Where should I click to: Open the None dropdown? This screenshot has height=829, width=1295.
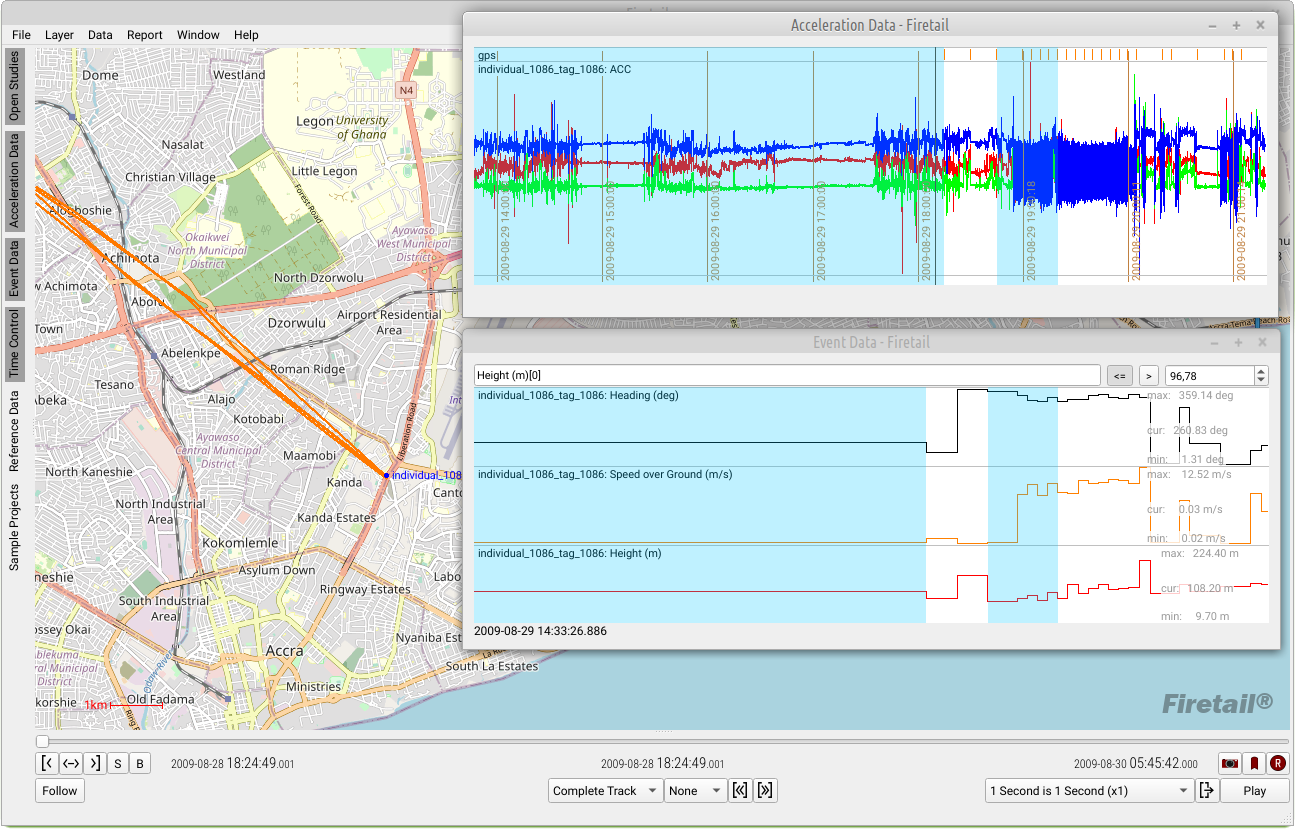coord(695,790)
